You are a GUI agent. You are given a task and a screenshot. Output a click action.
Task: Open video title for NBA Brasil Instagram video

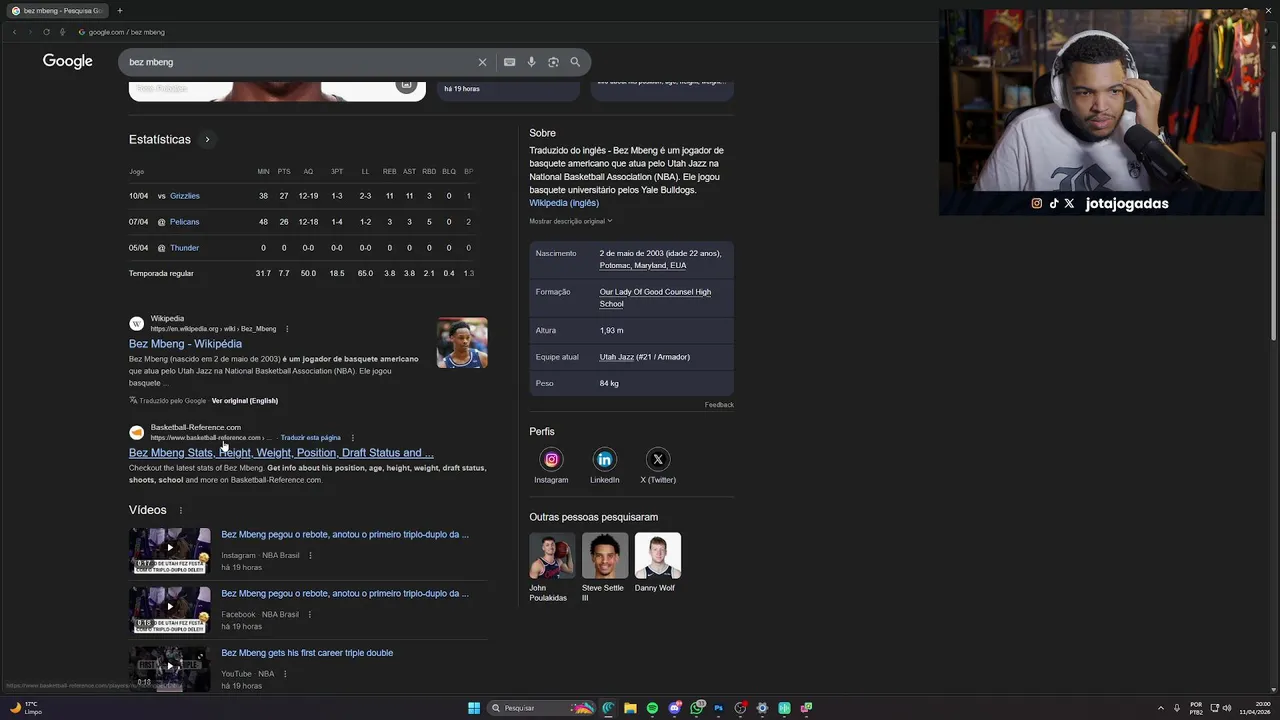pyautogui.click(x=345, y=534)
